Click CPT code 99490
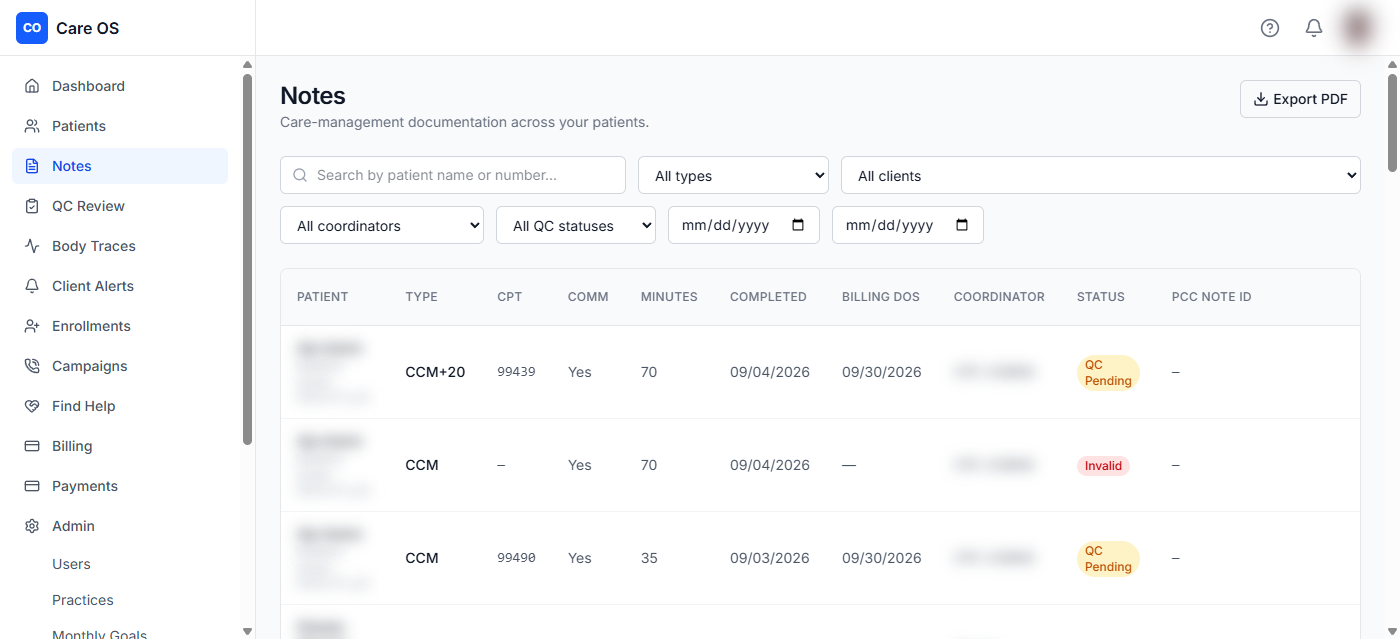This screenshot has height=639, width=1400. [516, 558]
